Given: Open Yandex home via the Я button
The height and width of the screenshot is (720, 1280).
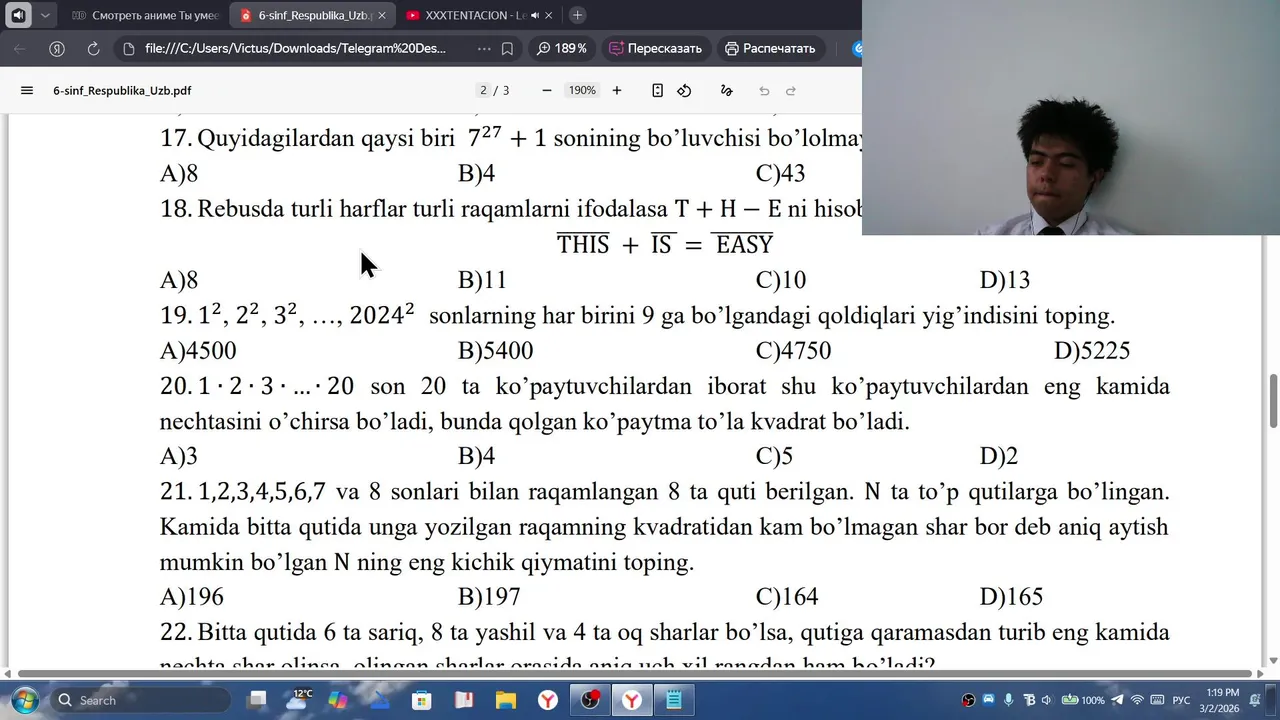Looking at the screenshot, I should point(57,48).
